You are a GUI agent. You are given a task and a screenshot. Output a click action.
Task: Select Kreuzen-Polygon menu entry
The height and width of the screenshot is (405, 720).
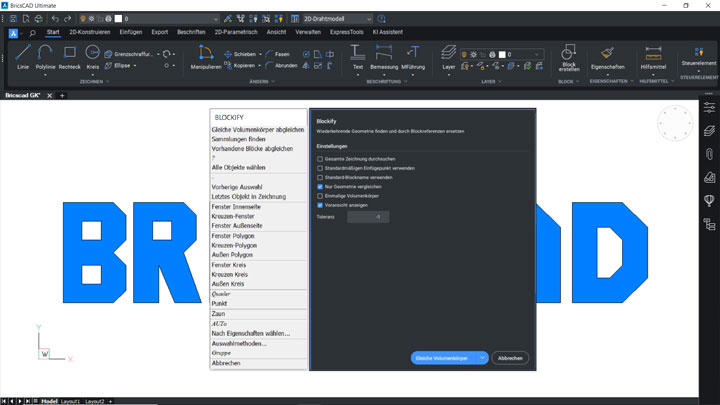click(234, 245)
